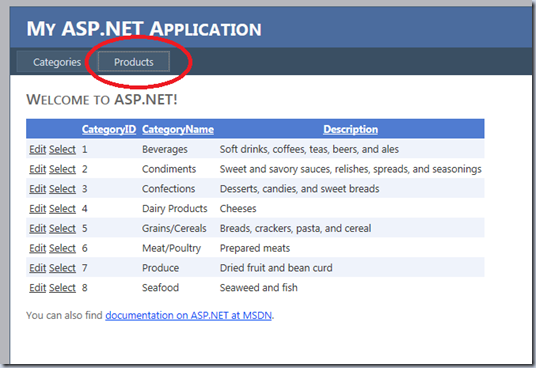Image resolution: width=536 pixels, height=368 pixels.
Task: Click Edit for the Condiments row
Action: [x=37, y=169]
